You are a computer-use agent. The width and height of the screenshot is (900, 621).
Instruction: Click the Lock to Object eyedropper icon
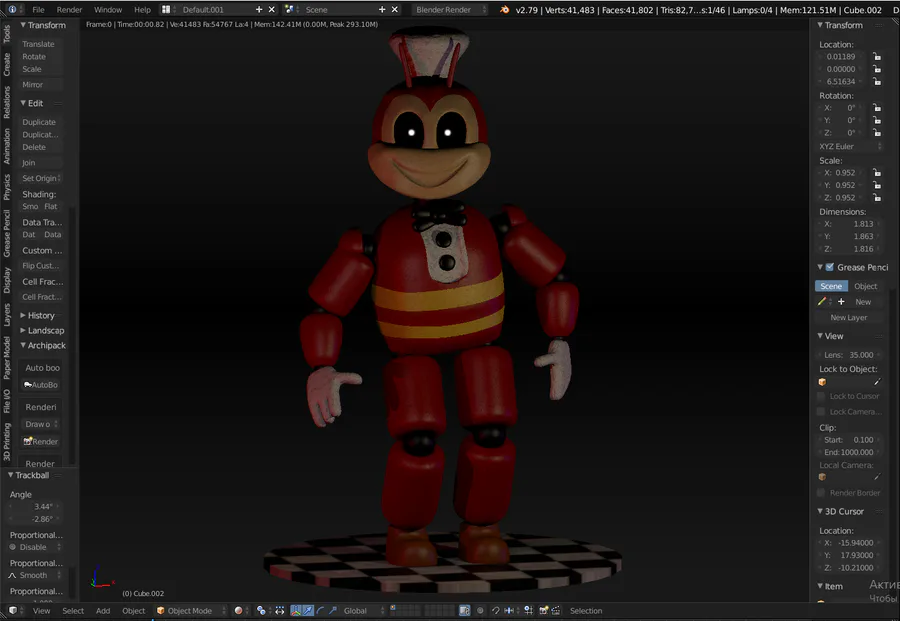(x=876, y=382)
